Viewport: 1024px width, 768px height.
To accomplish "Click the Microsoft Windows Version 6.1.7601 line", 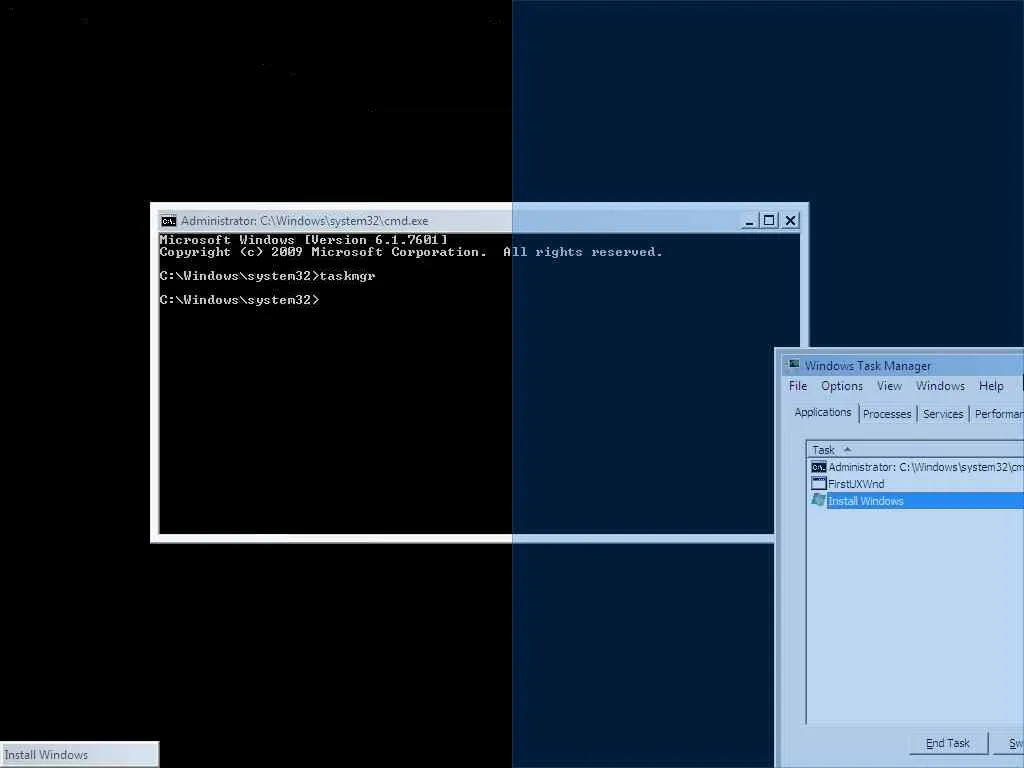I will click(304, 240).
